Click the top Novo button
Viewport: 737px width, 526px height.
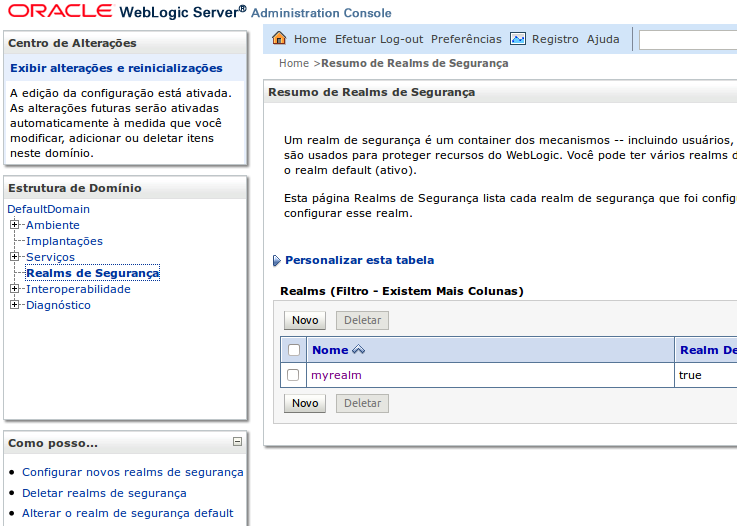305,320
